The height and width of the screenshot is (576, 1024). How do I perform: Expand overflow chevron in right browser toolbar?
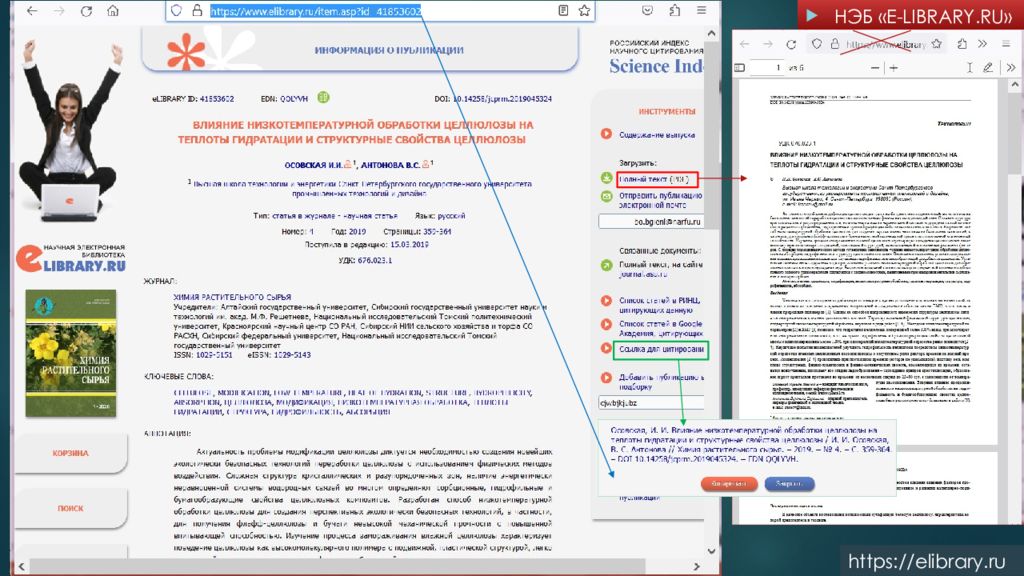[x=983, y=44]
